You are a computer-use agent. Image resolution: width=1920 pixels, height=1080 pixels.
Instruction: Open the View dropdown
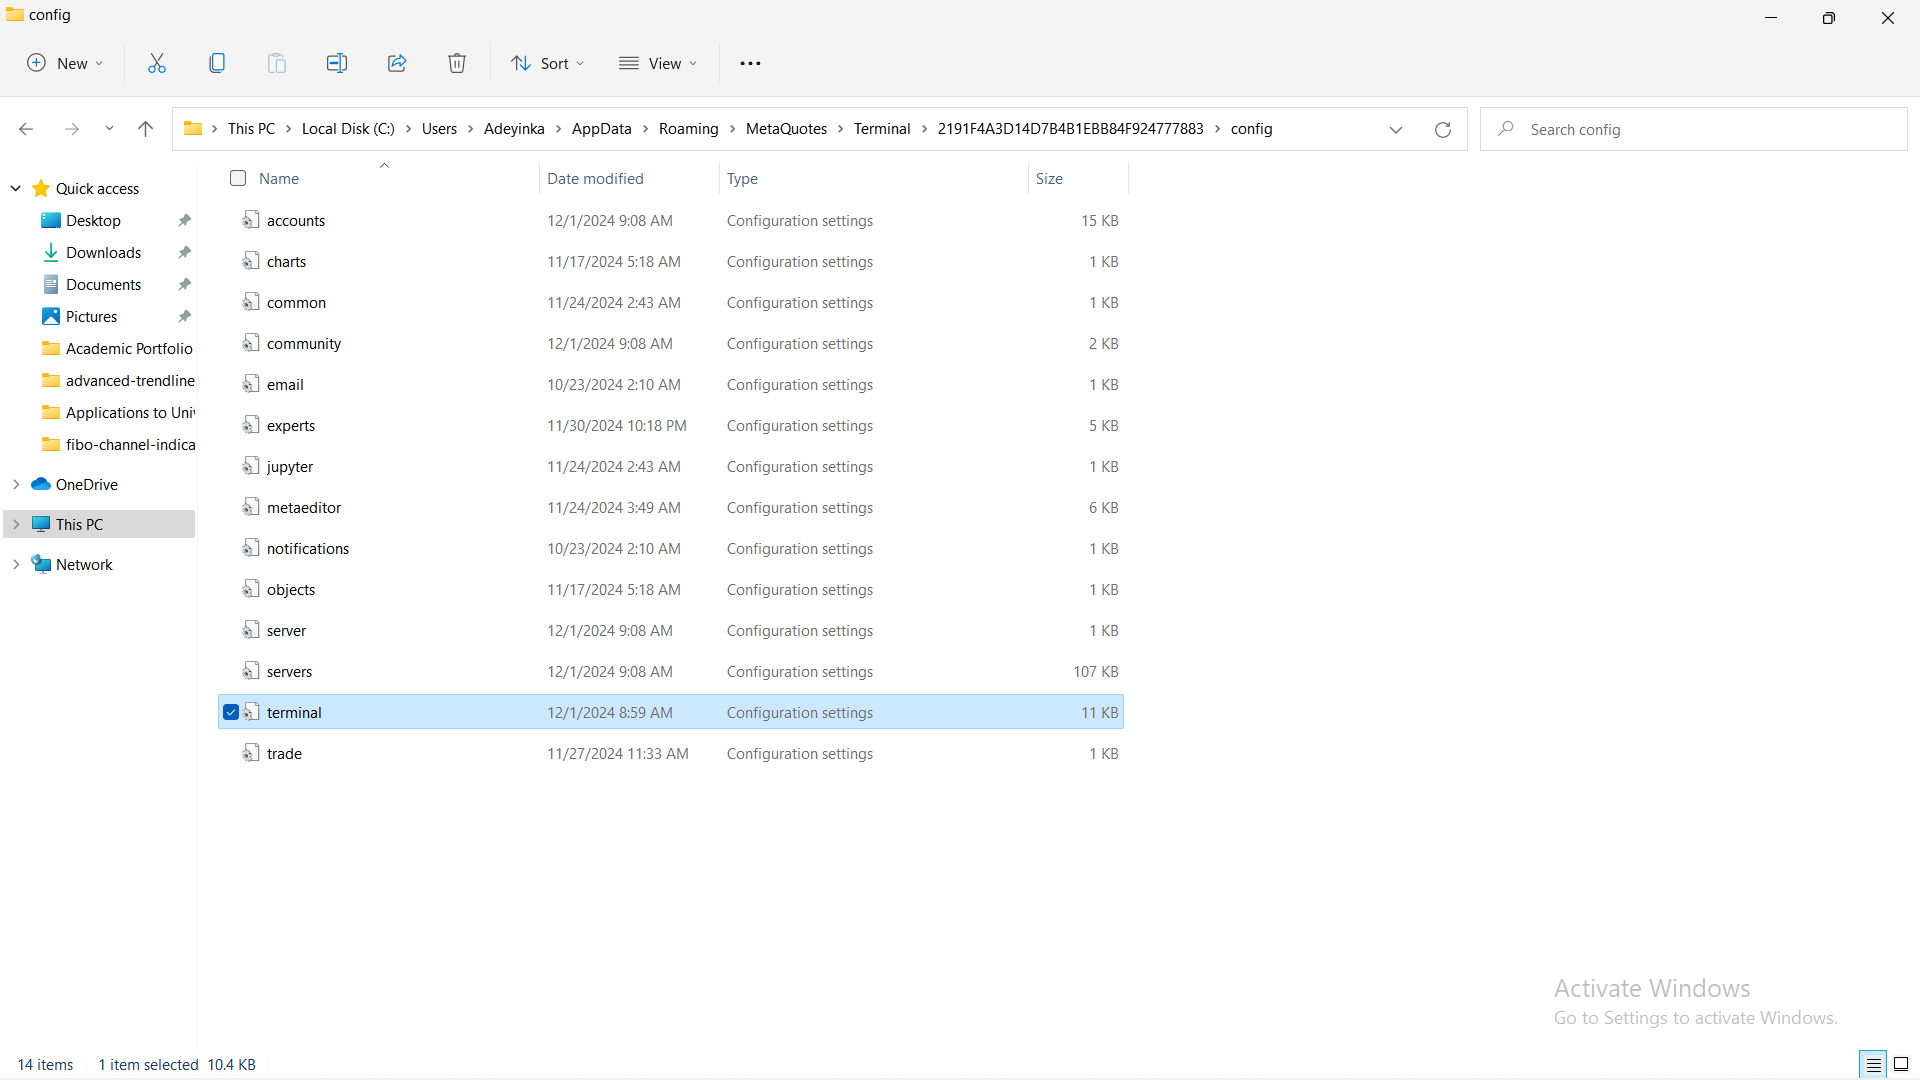click(x=658, y=63)
